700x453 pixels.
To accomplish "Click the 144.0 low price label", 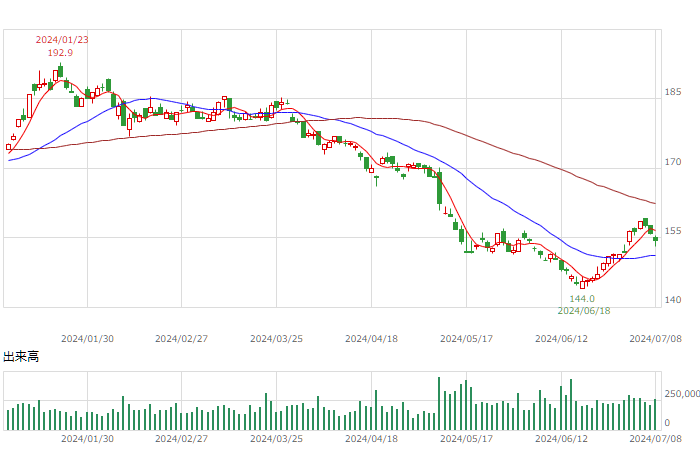I will point(582,299).
